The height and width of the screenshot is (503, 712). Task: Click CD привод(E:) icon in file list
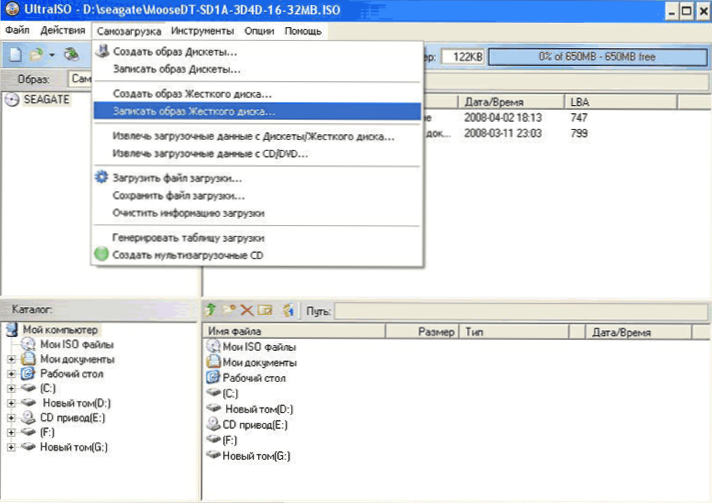(213, 424)
